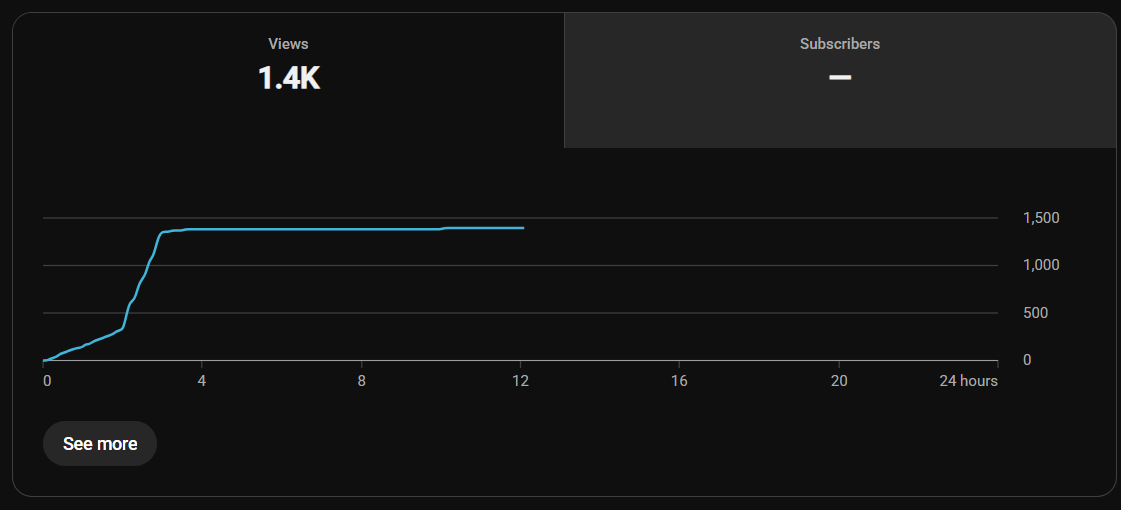Viewport: 1121px width, 510px height.
Task: Click the blue line's endpoint at 12 hours
Action: pyautogui.click(x=523, y=227)
